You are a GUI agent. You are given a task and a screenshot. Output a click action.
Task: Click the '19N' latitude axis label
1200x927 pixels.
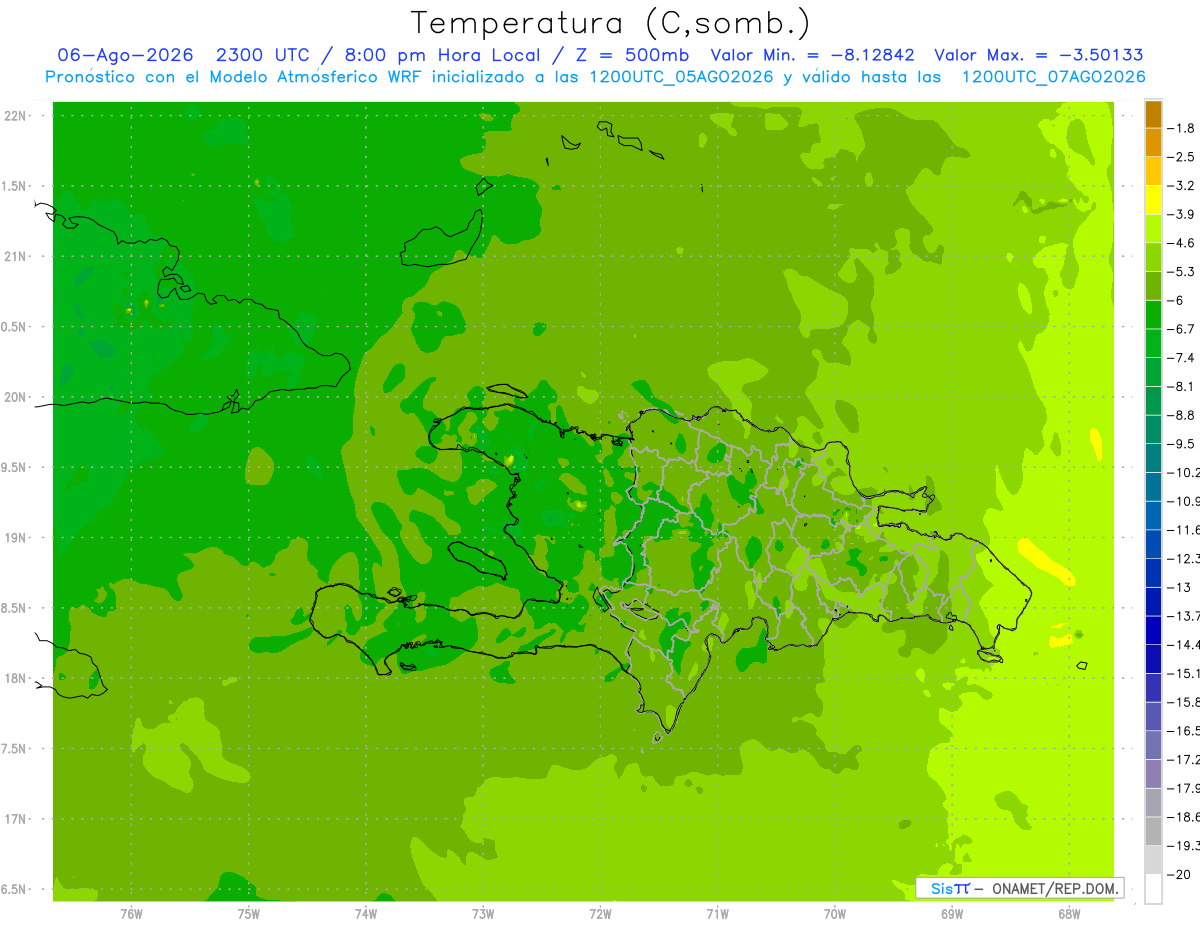click(x=17, y=538)
